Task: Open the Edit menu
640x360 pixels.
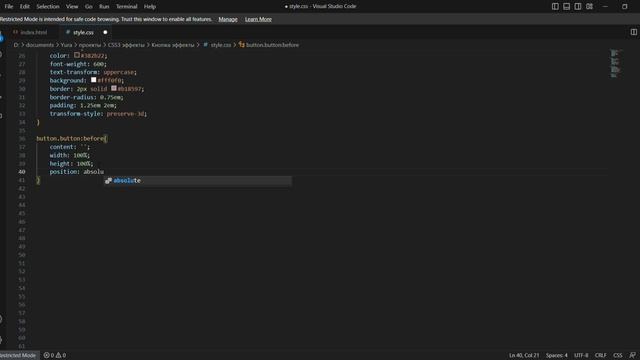Action: [24, 7]
